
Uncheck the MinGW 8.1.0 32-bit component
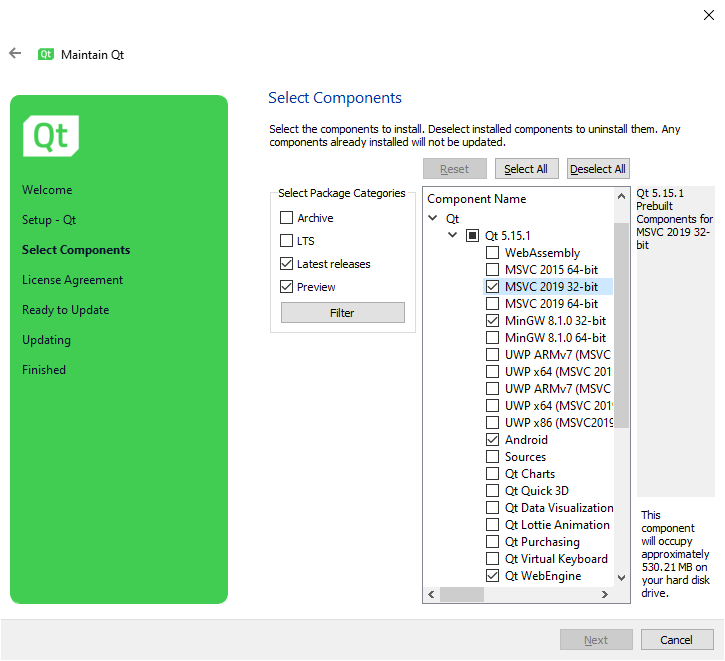click(x=492, y=321)
